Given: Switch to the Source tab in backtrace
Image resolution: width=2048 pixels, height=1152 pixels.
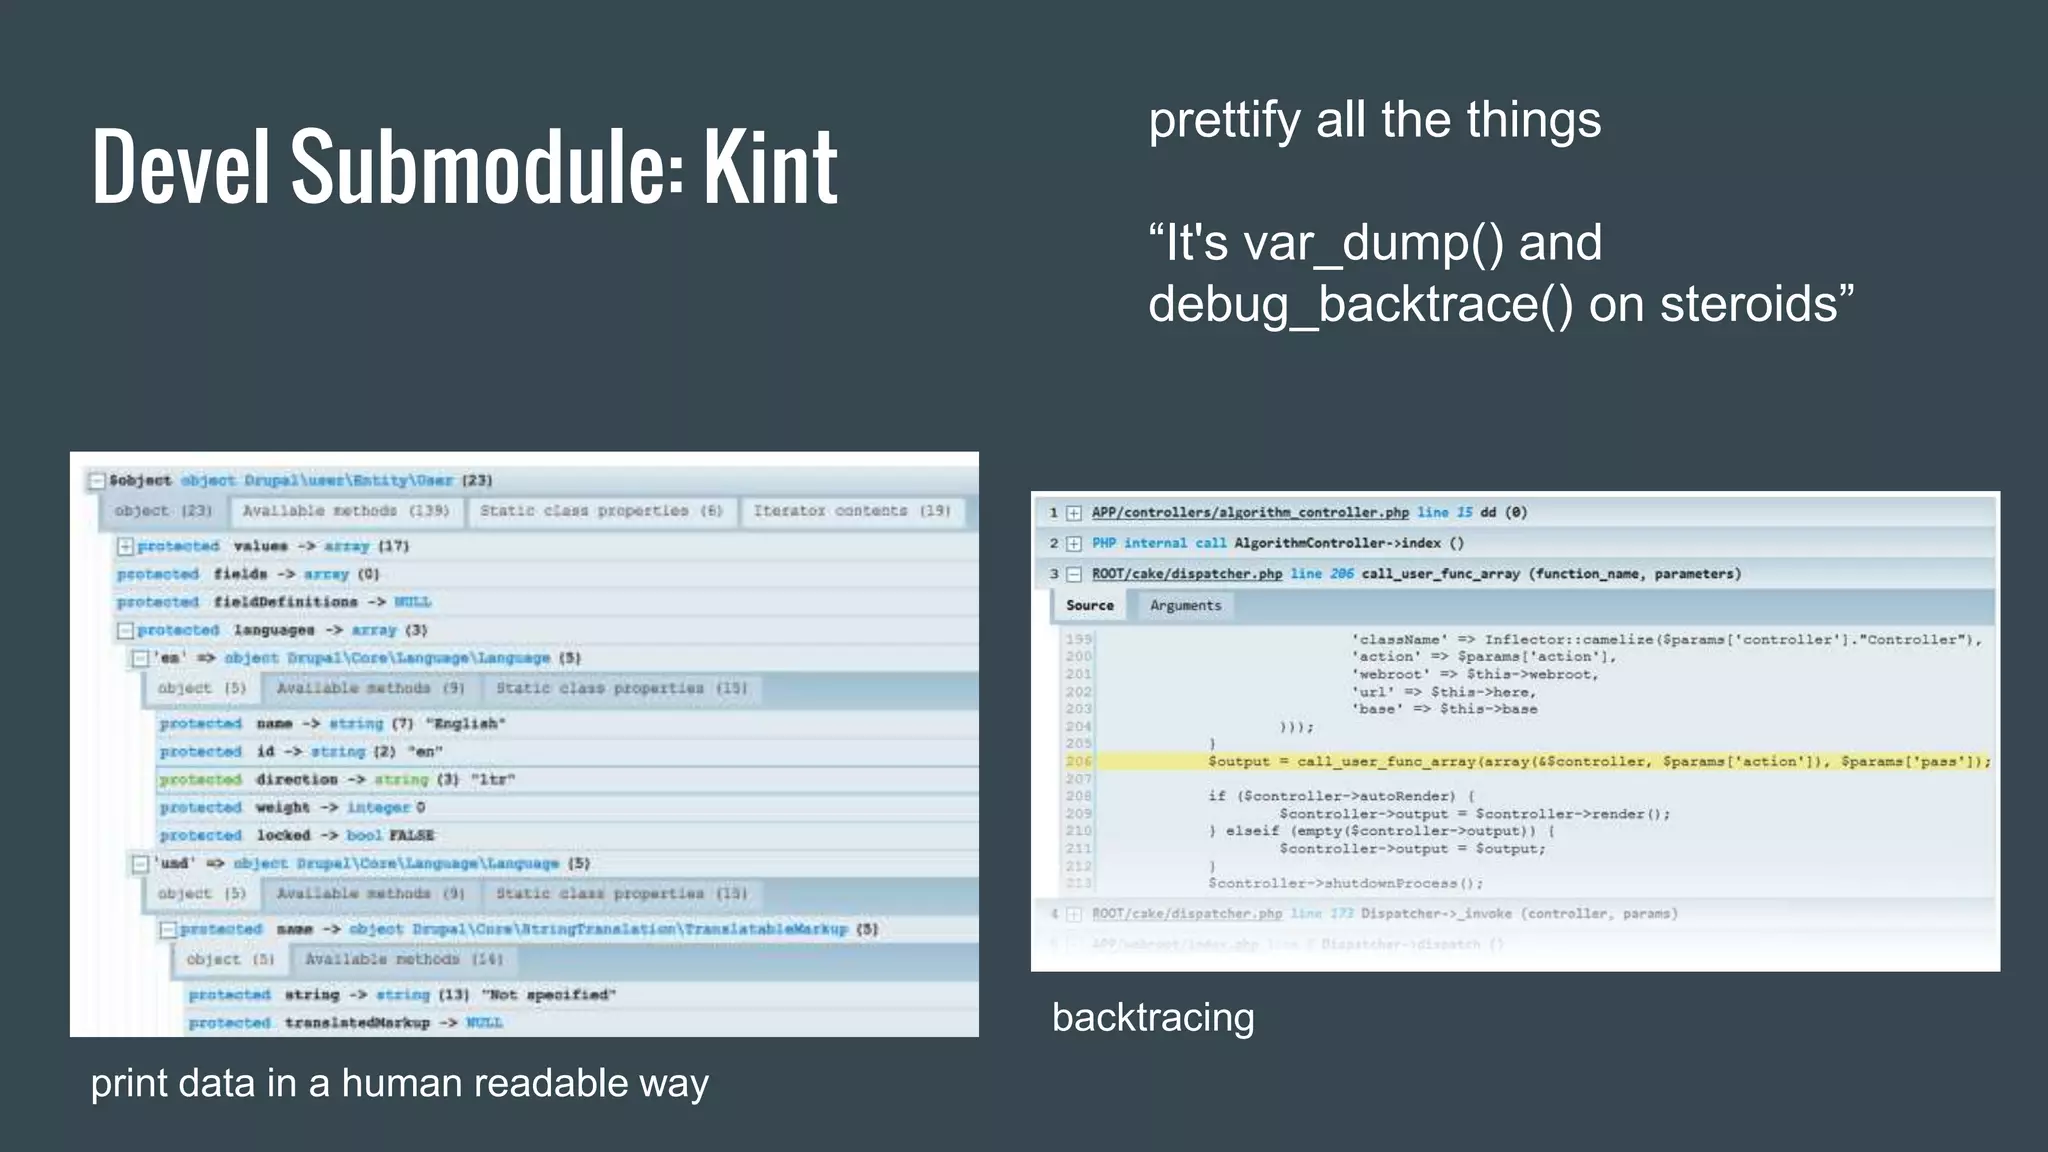Looking at the screenshot, I should point(1089,605).
